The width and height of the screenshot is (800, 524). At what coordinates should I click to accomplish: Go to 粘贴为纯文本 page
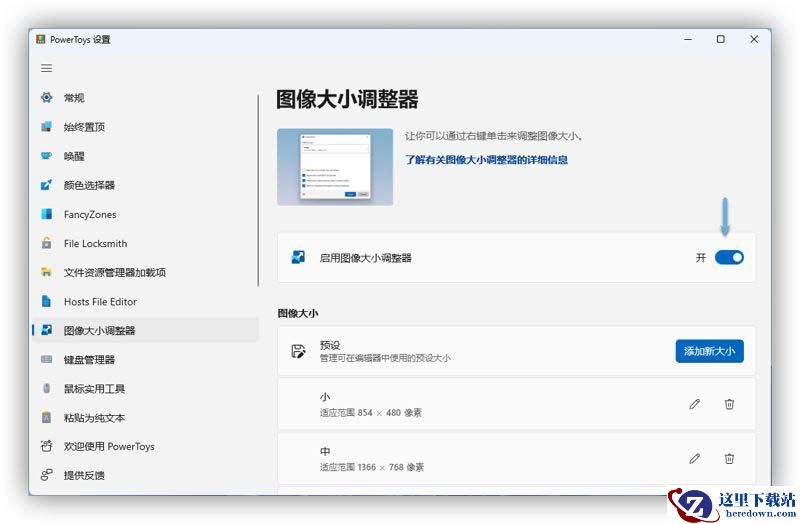click(x=145, y=417)
